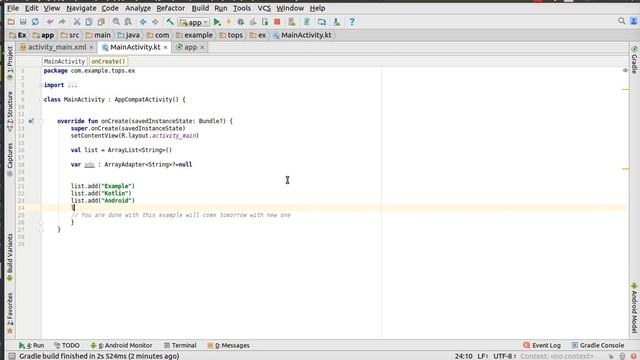The image size is (640, 360).
Task: Click the Redo arrow icon
Action: coord(62,22)
